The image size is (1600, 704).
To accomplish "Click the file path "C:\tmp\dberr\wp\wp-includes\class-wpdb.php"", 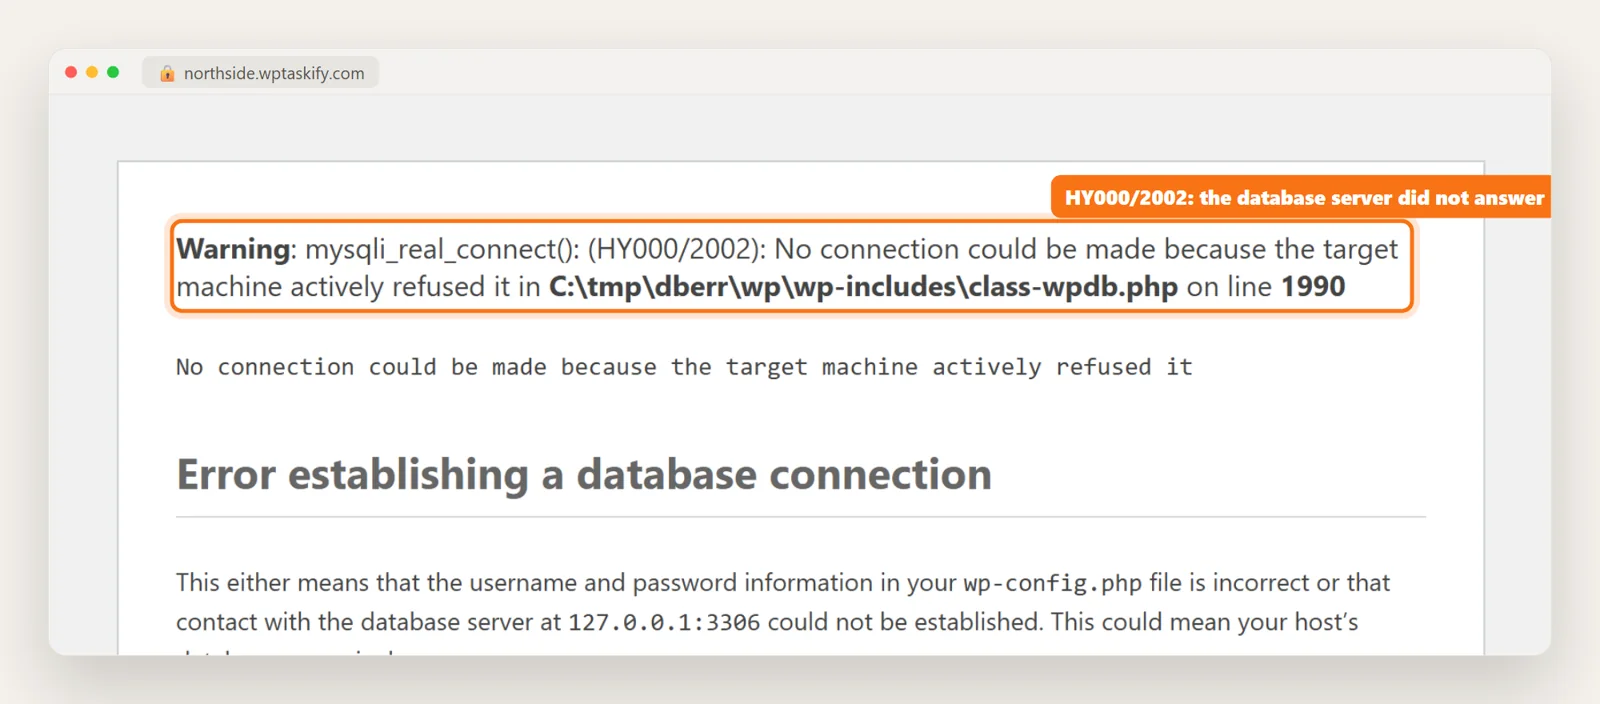I will [x=863, y=287].
